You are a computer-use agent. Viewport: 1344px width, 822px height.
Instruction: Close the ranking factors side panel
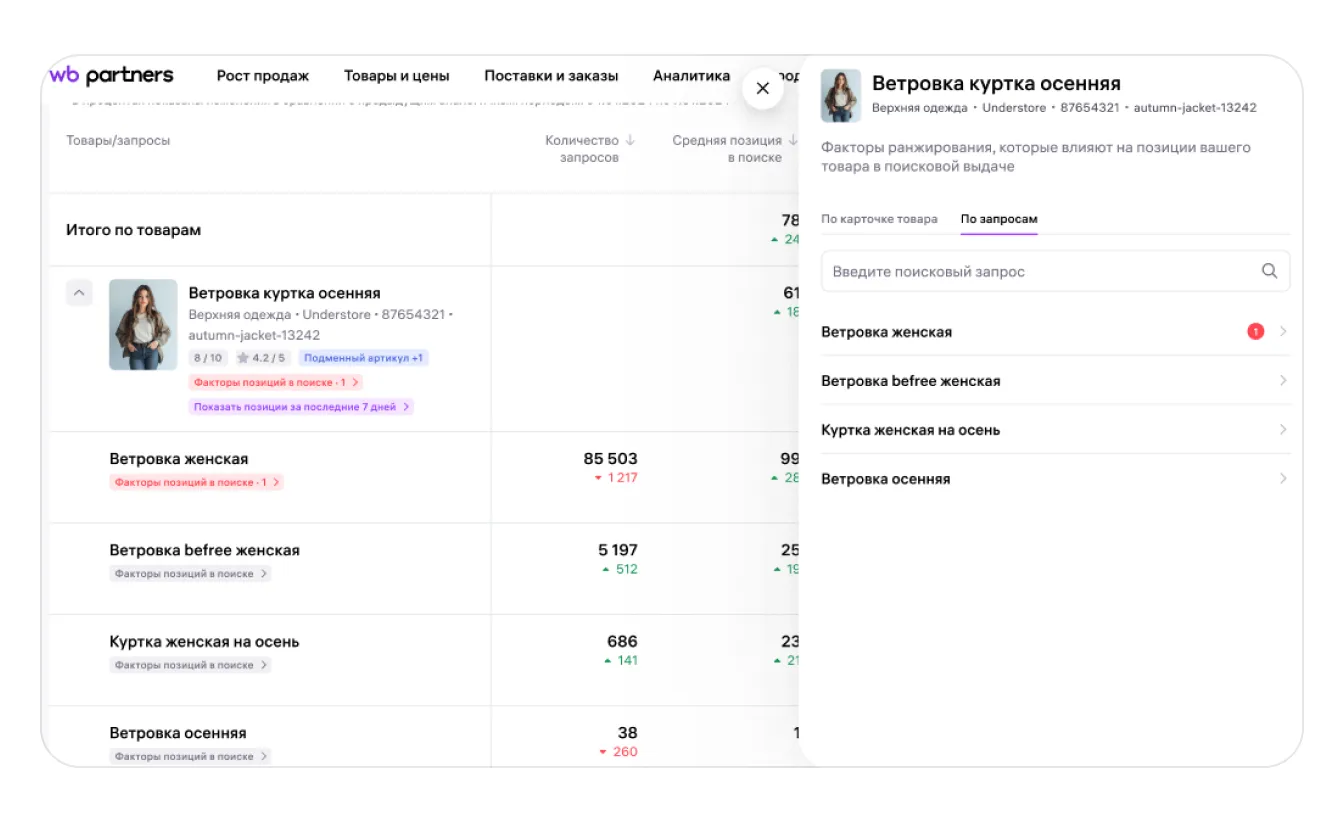pyautogui.click(x=762, y=88)
